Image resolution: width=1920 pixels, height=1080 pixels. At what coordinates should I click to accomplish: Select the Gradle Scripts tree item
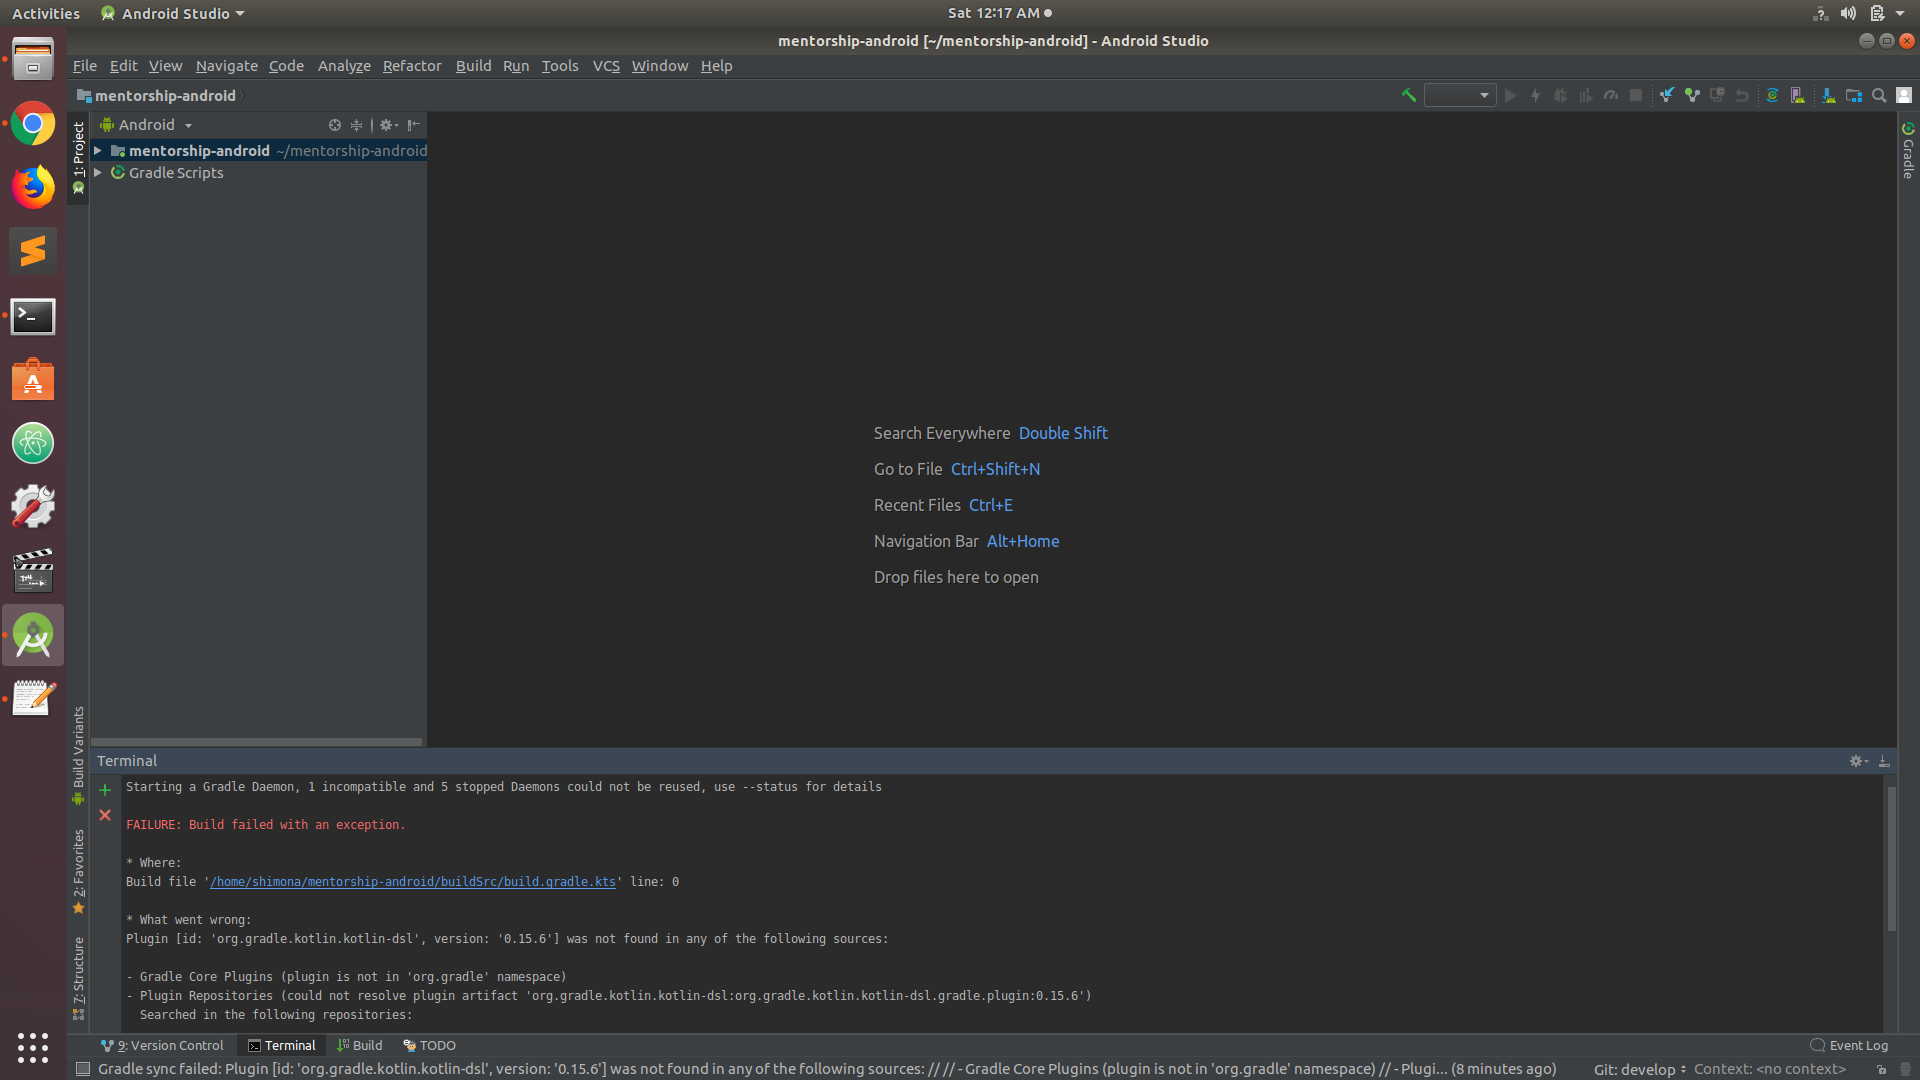point(176,173)
